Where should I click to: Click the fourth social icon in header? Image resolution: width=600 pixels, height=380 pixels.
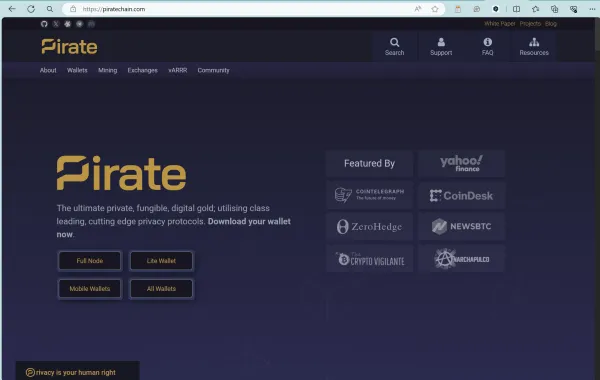tap(79, 24)
